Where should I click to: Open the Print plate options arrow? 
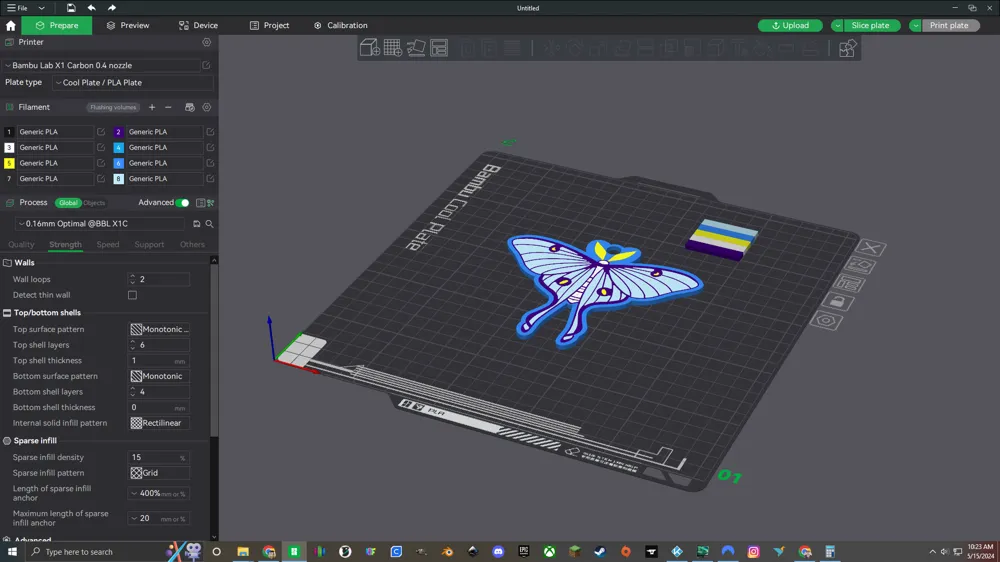coord(915,26)
